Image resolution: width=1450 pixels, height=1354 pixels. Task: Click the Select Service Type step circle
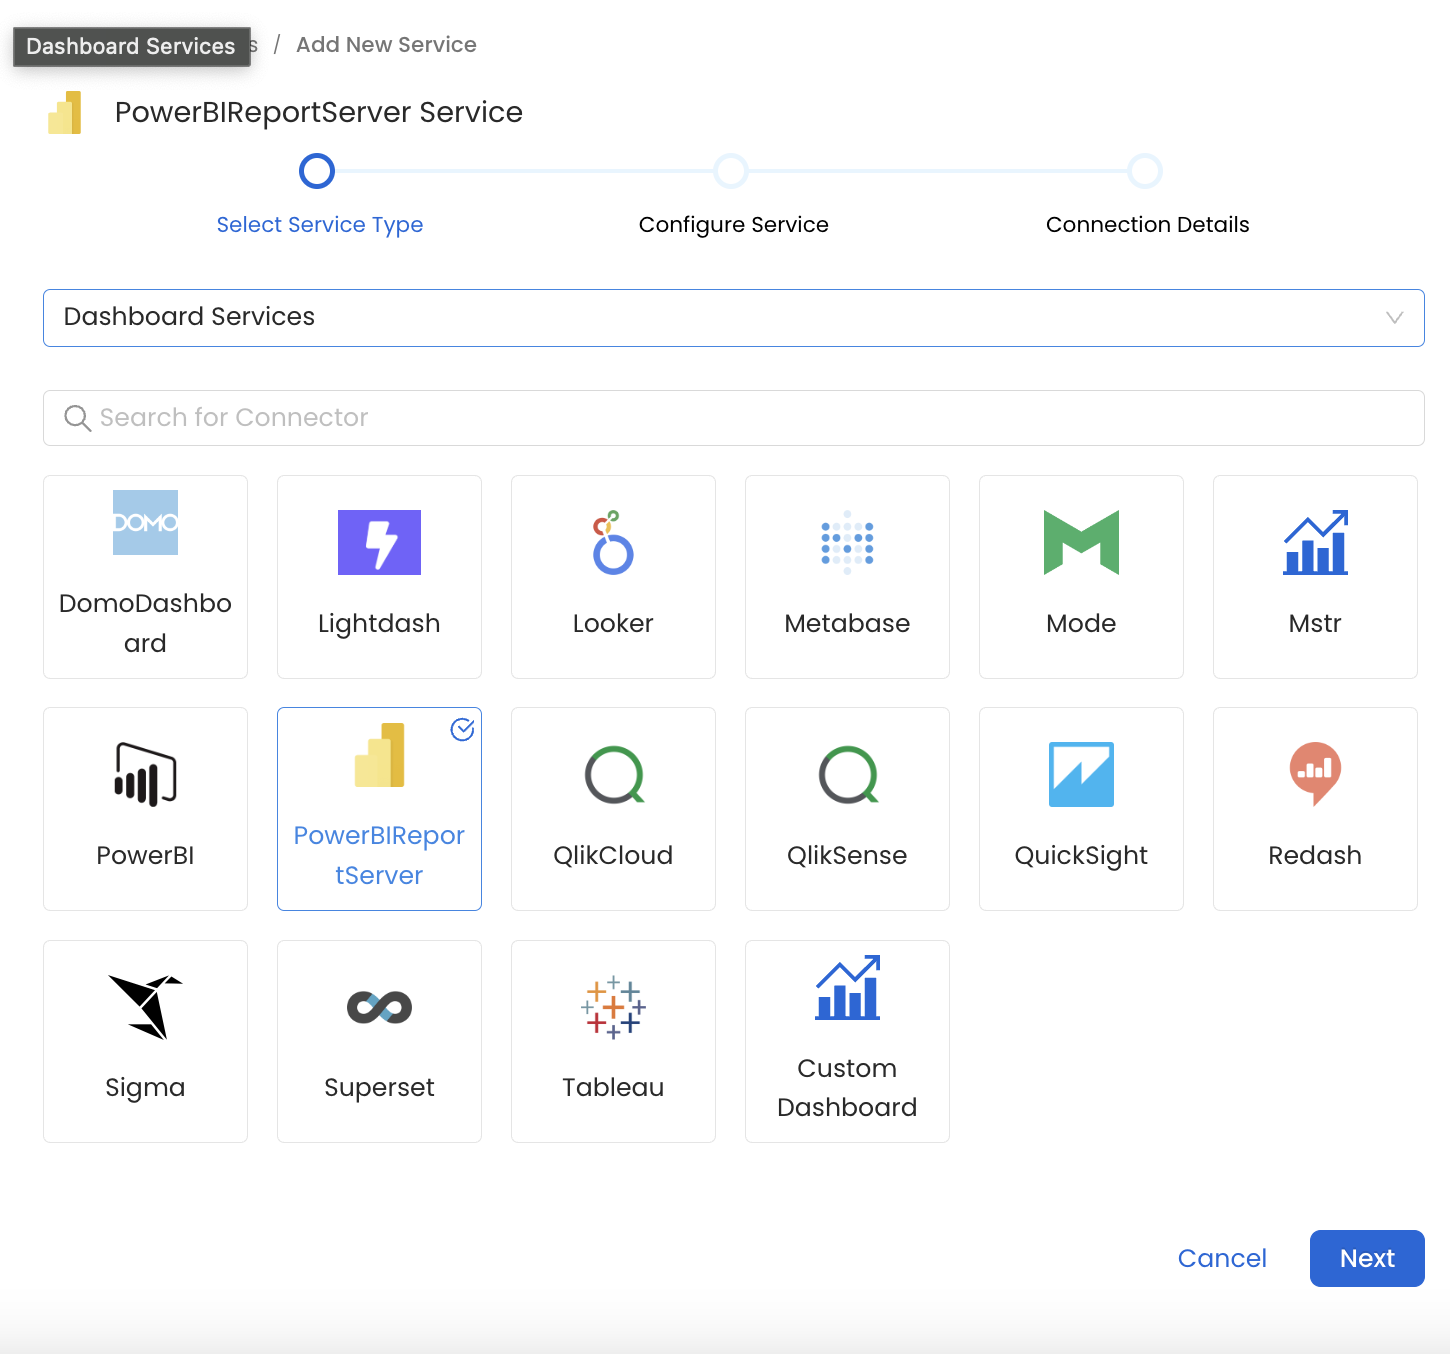click(317, 172)
